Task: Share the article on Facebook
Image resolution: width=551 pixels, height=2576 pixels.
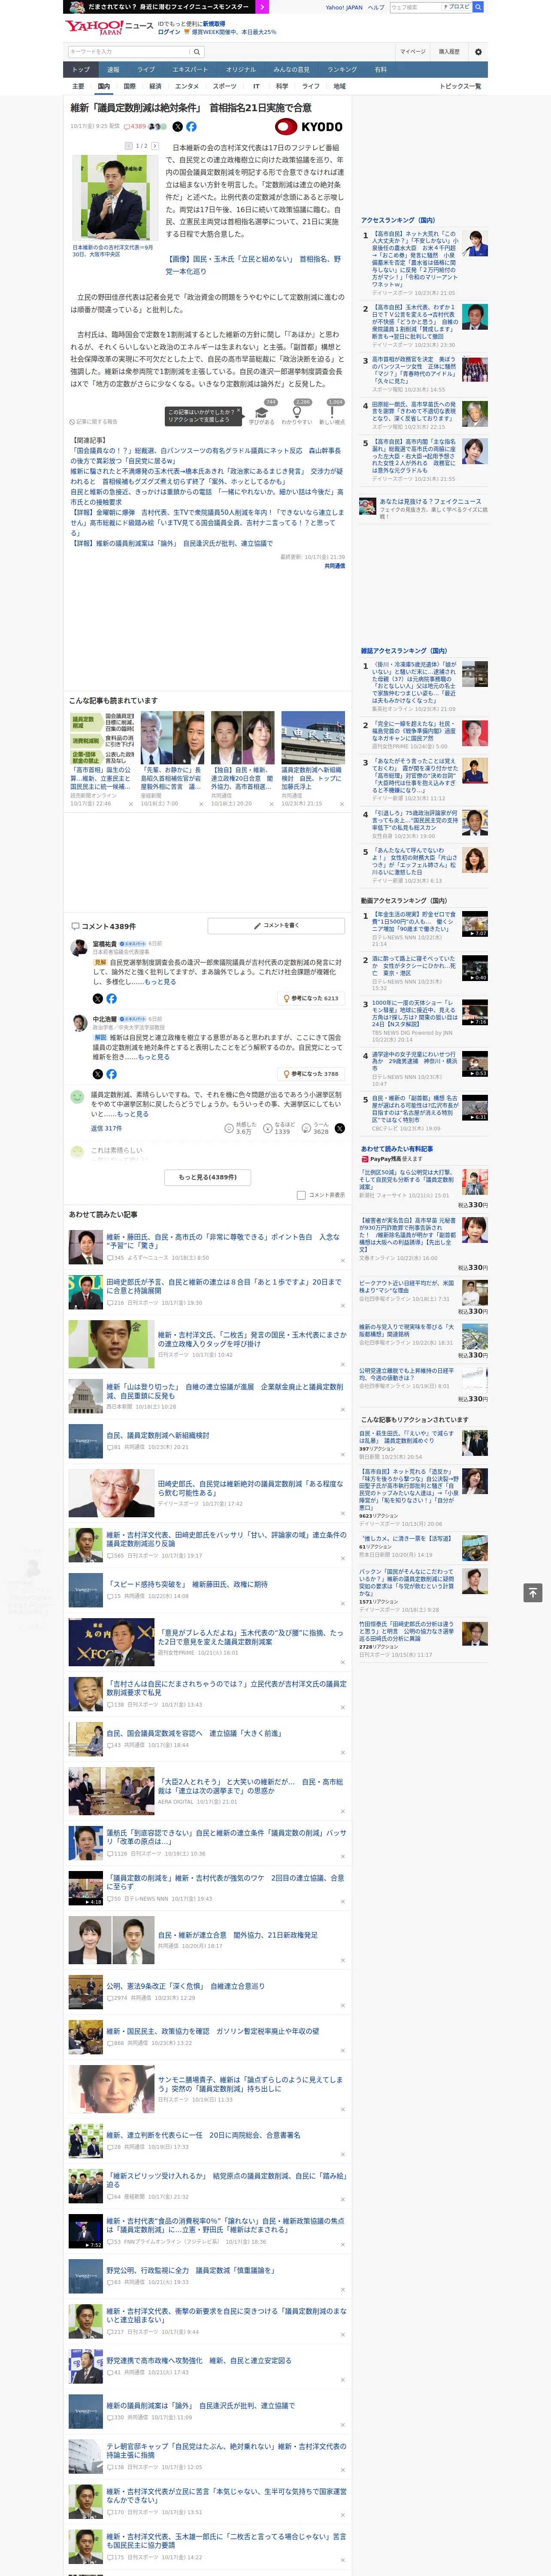Action: coord(191,127)
